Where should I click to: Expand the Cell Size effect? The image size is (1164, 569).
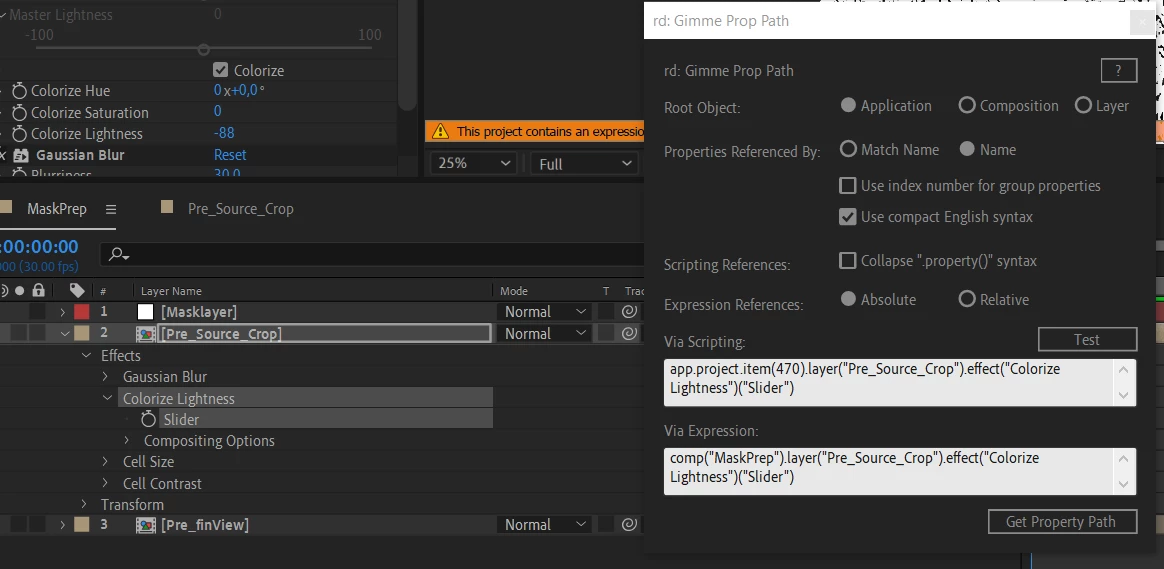(105, 461)
